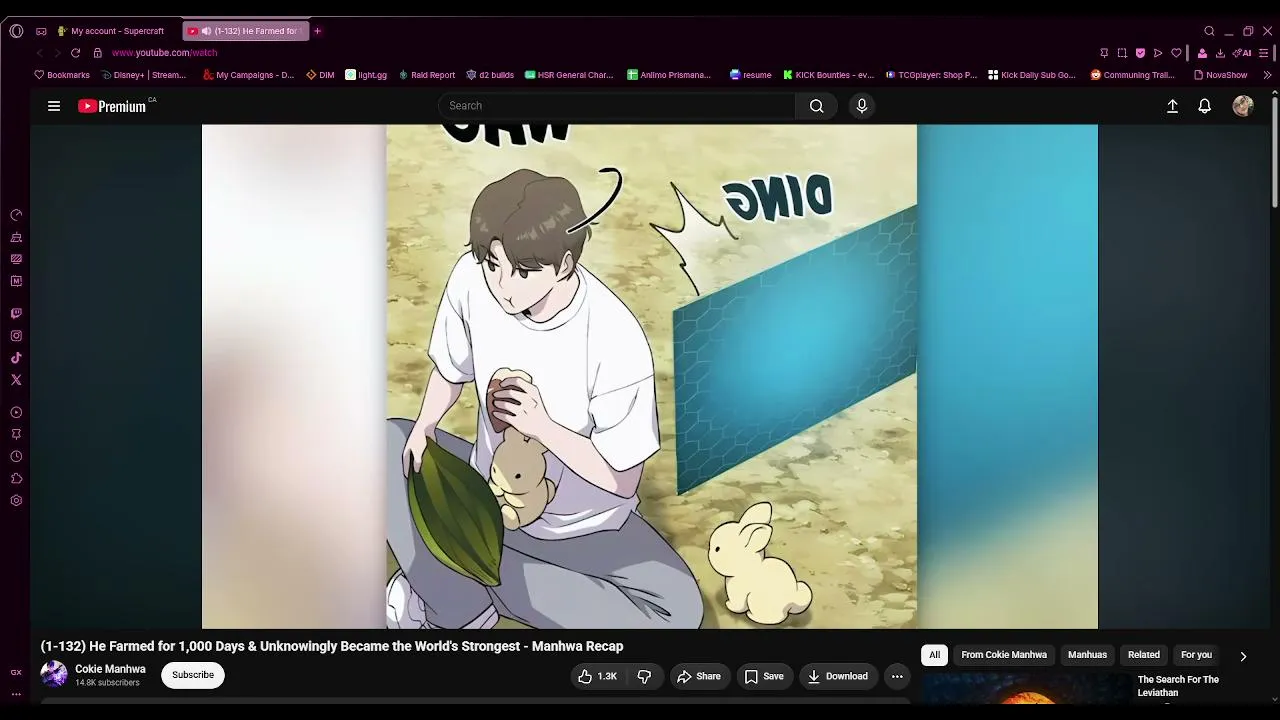Screen dimensions: 1280x720
Task: Filter by From Cokie Manhwa chip
Action: (x=1004, y=655)
